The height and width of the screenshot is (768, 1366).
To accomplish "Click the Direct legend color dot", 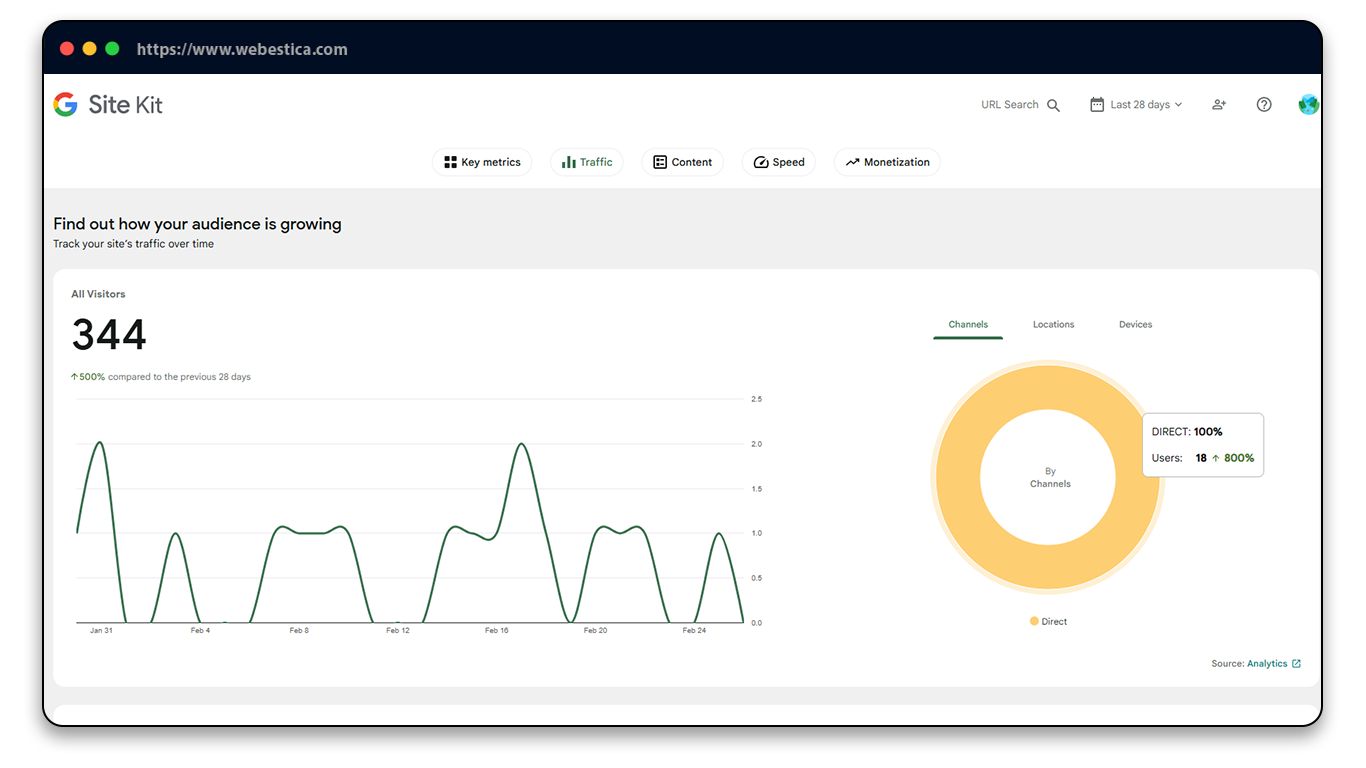I will [x=1034, y=622].
